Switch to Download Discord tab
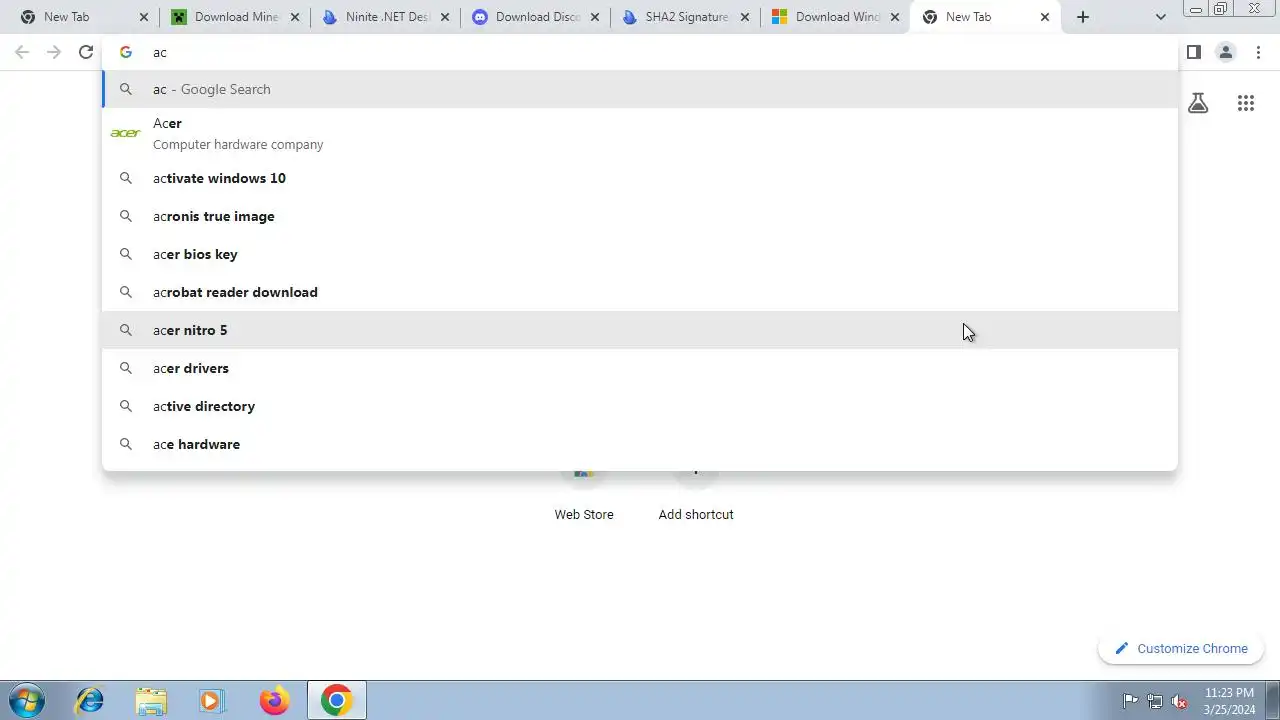This screenshot has width=1280, height=720. click(x=536, y=17)
